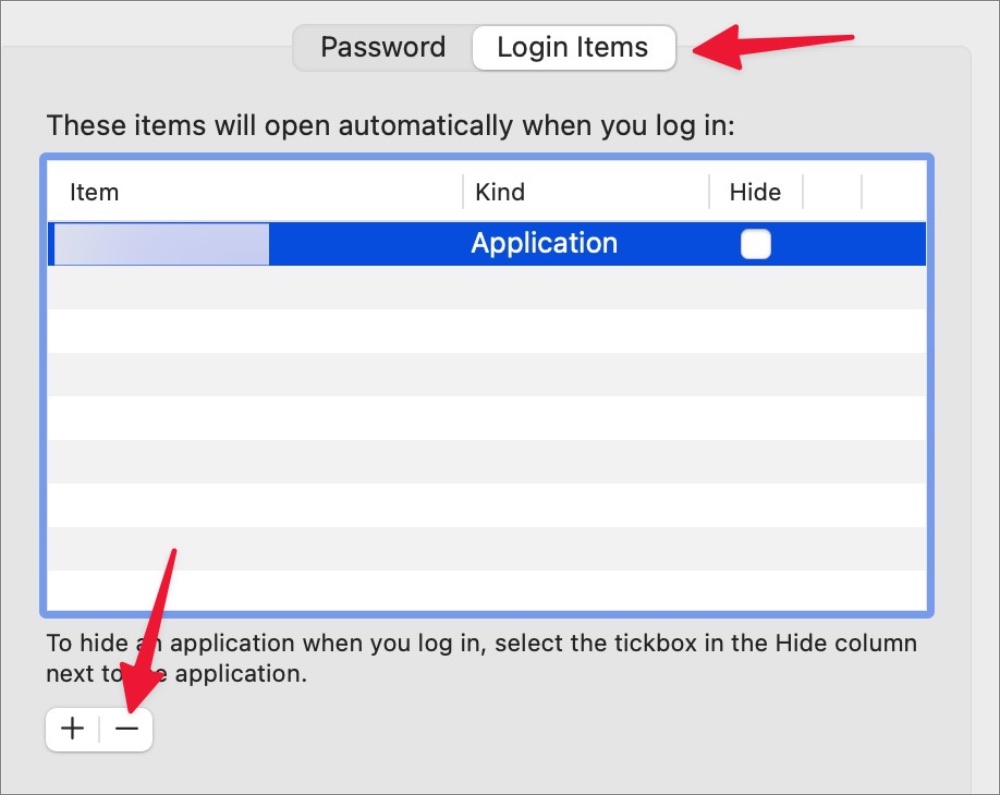Screen dimensions: 1000x795
Task: Click the divider between Item and Kind headers
Action: click(x=463, y=192)
